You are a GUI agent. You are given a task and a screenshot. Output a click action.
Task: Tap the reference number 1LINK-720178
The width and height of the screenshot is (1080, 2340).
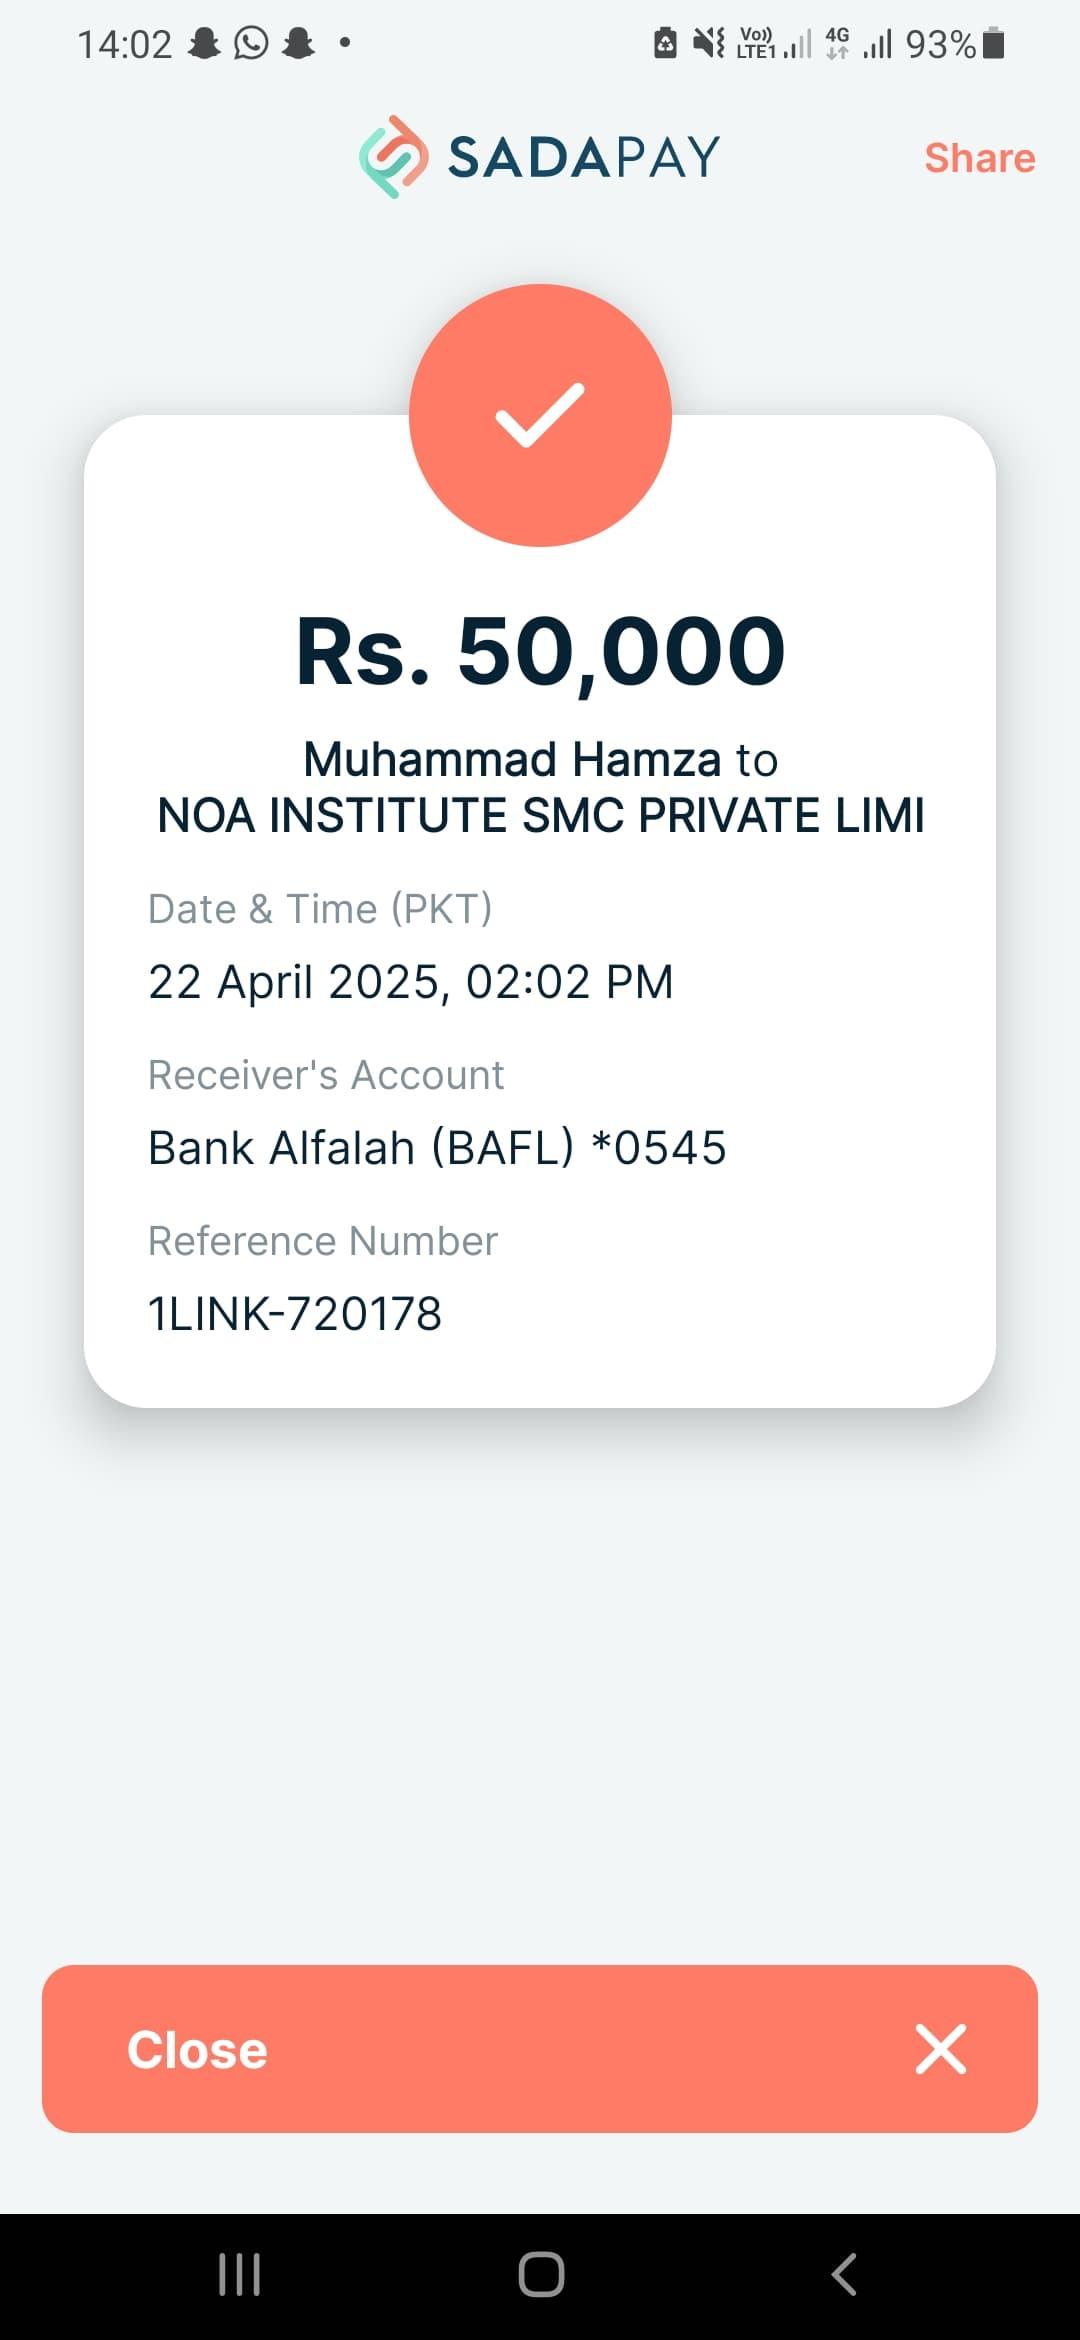click(x=295, y=1314)
